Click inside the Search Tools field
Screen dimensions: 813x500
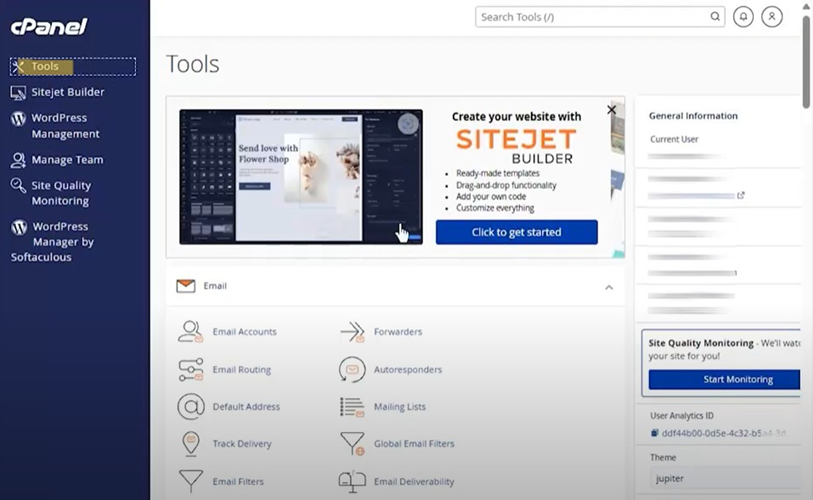pyautogui.click(x=600, y=17)
